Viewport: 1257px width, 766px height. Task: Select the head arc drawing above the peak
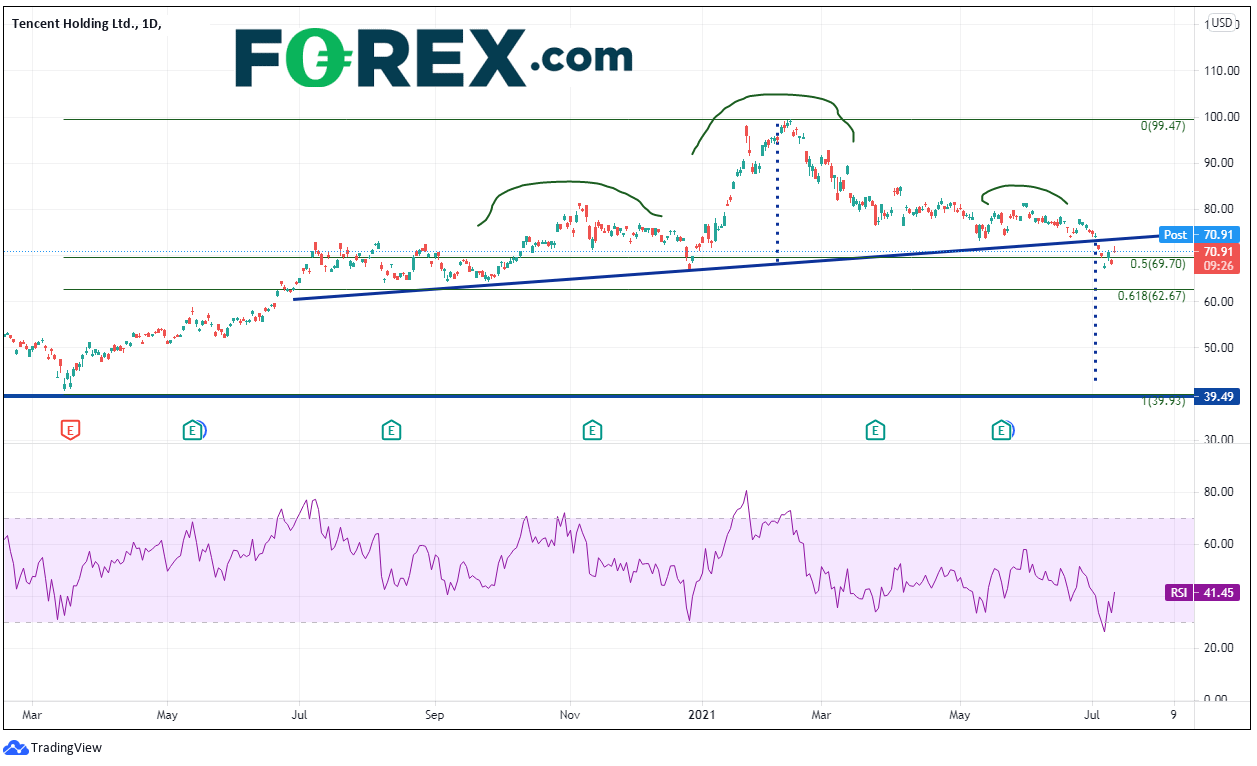[772, 95]
